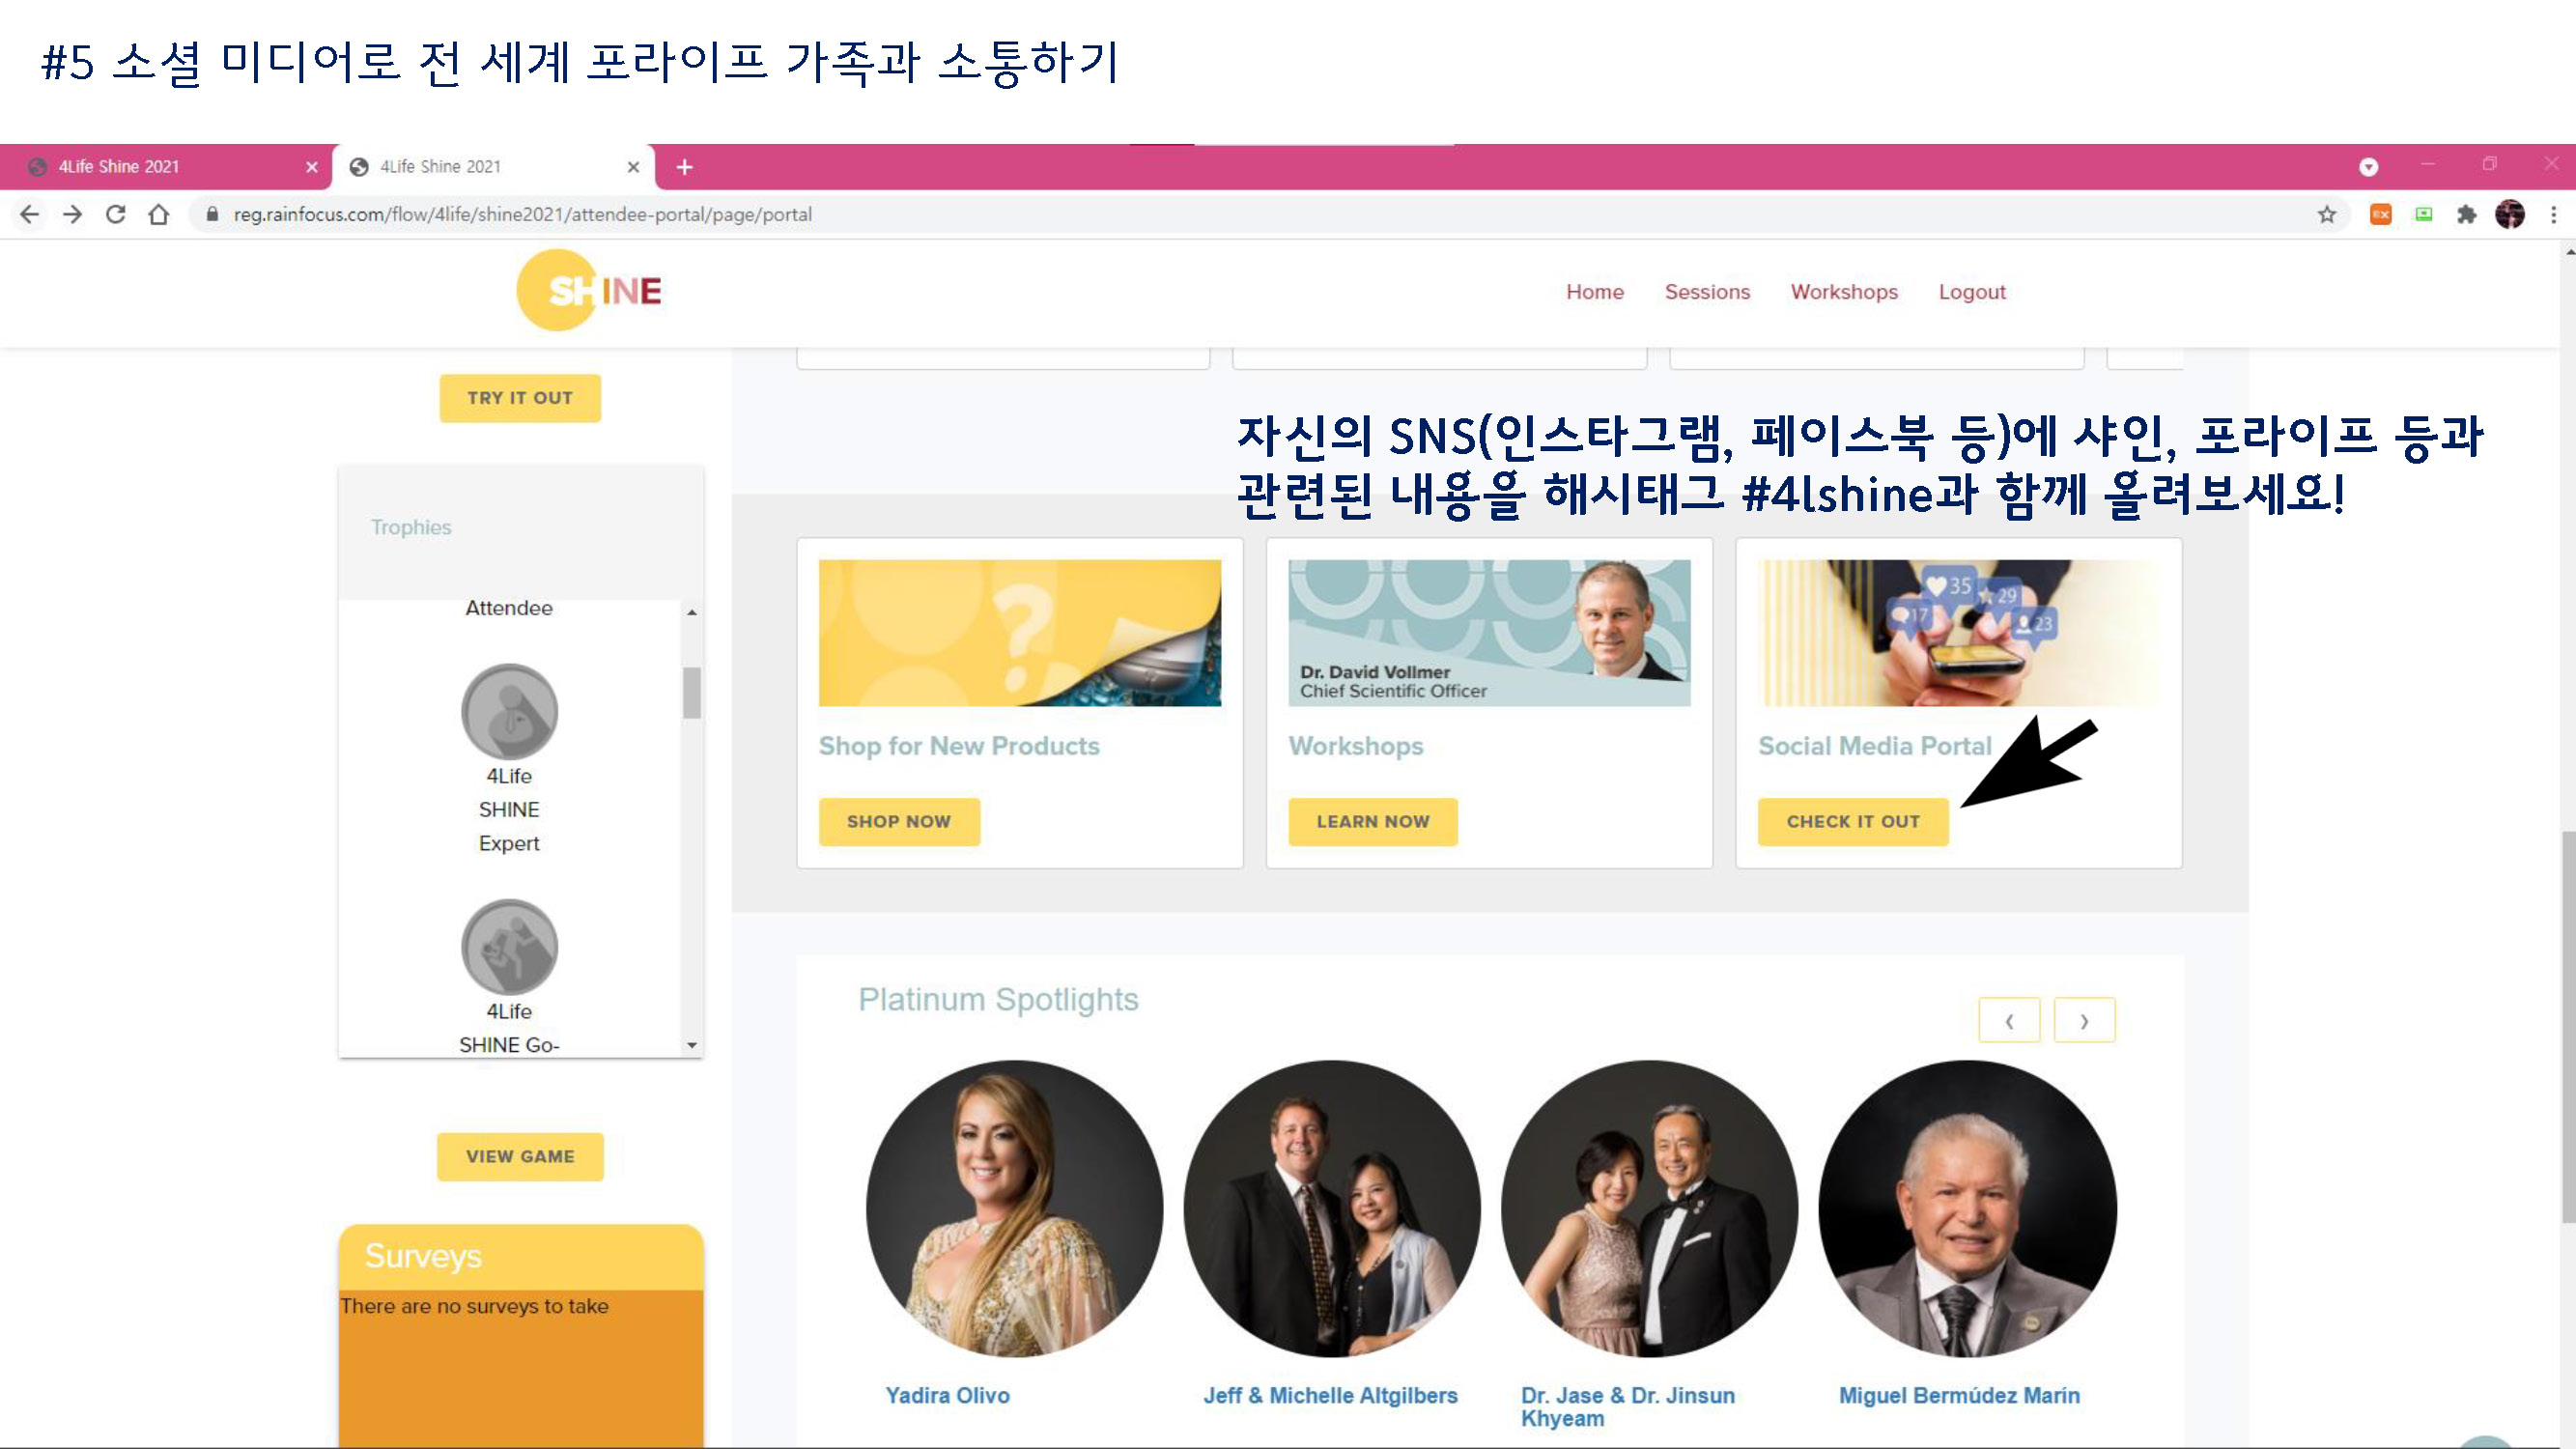Click the 4Life SHINE Go- trophy badge
Screen dimensions: 2576x1449
[509, 947]
